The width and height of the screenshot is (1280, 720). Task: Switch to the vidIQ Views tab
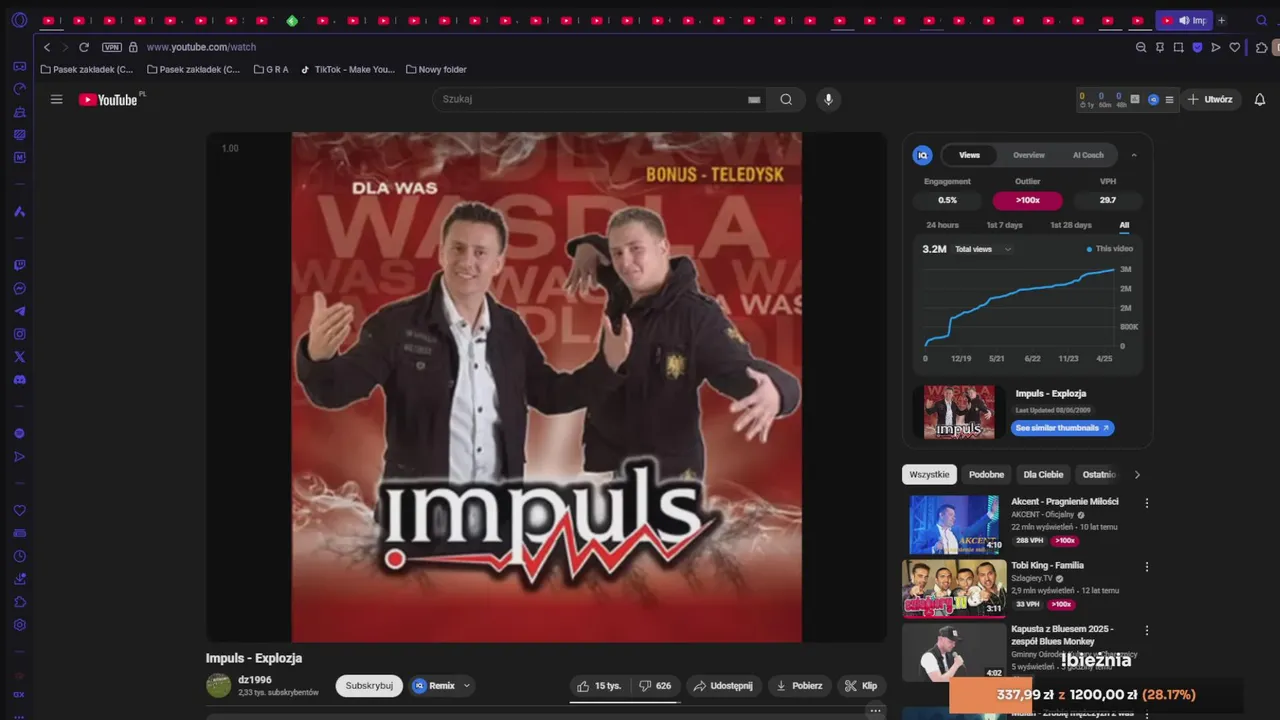coord(970,155)
